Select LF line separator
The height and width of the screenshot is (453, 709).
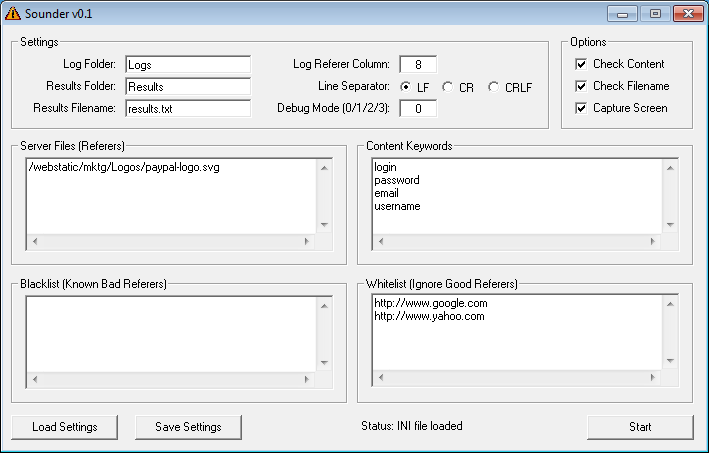(x=406, y=87)
